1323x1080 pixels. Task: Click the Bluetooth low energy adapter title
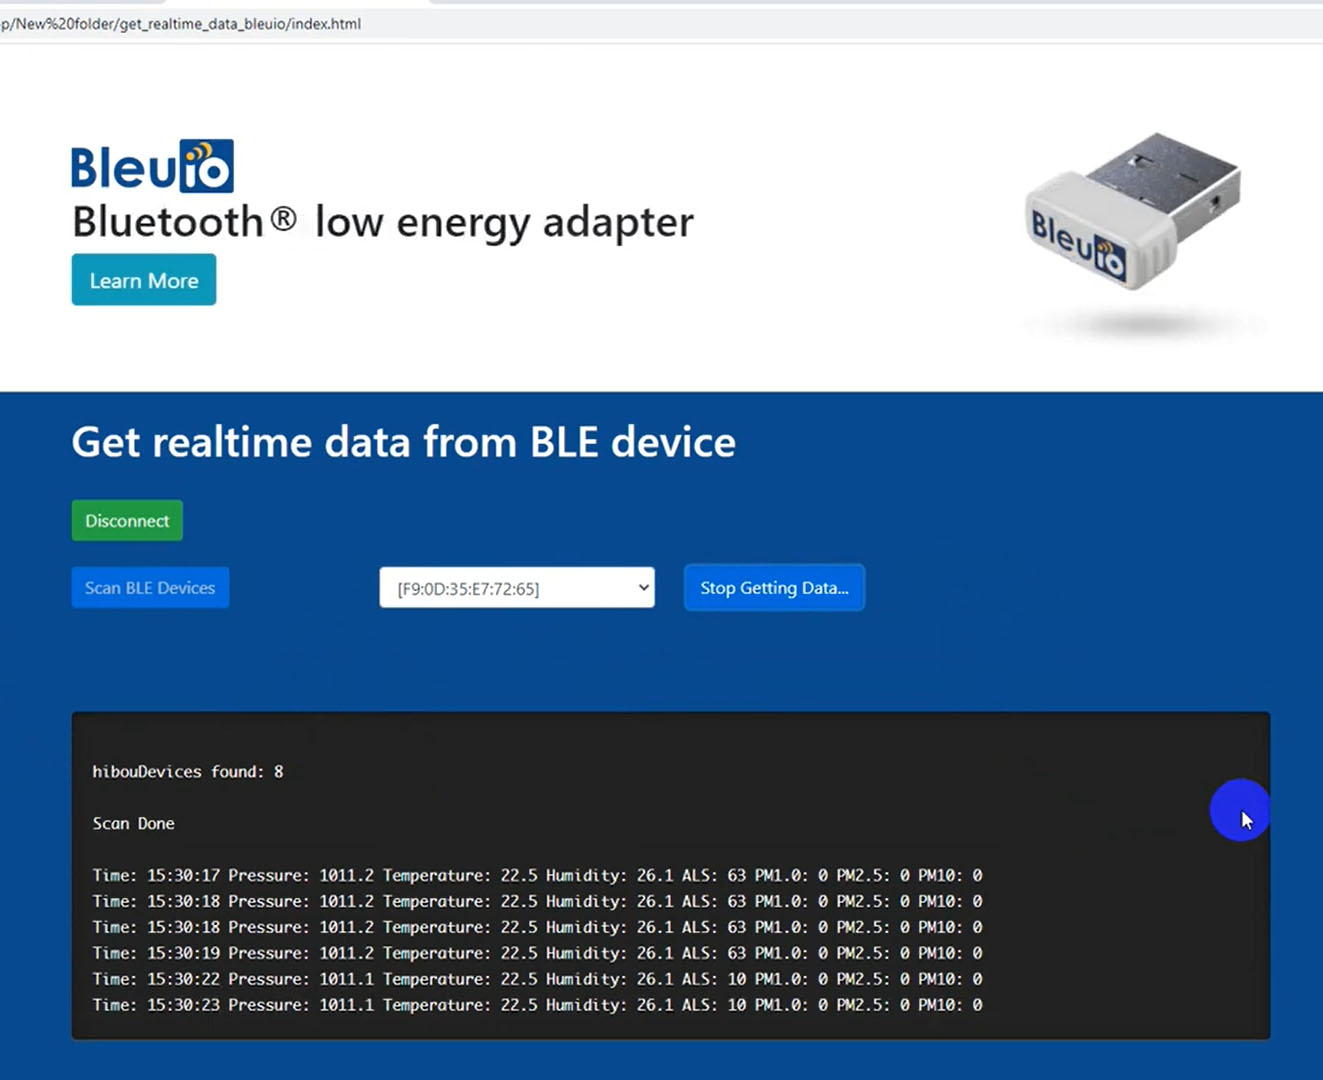[382, 222]
